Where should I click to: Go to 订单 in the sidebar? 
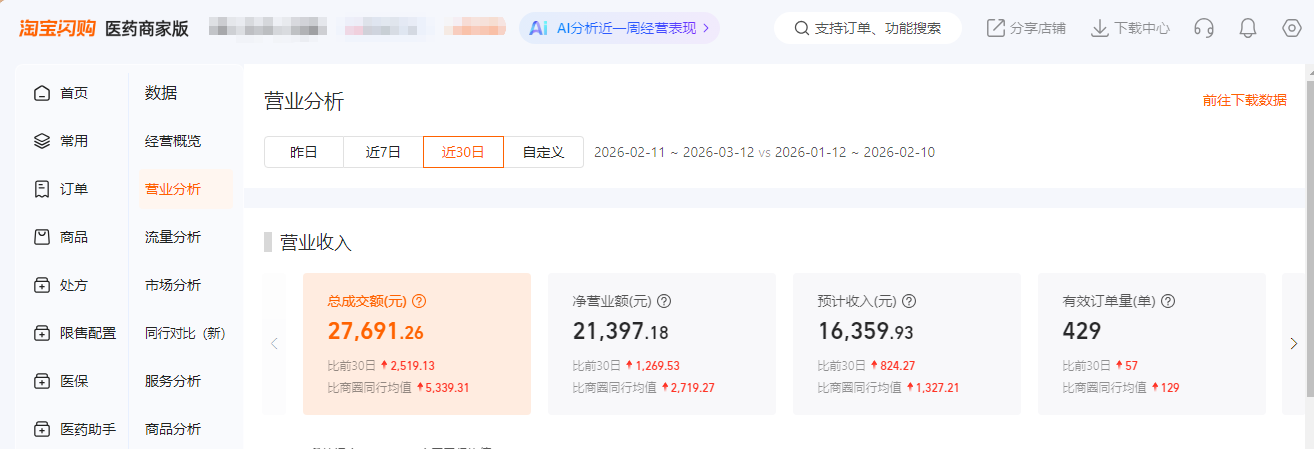(x=73, y=189)
